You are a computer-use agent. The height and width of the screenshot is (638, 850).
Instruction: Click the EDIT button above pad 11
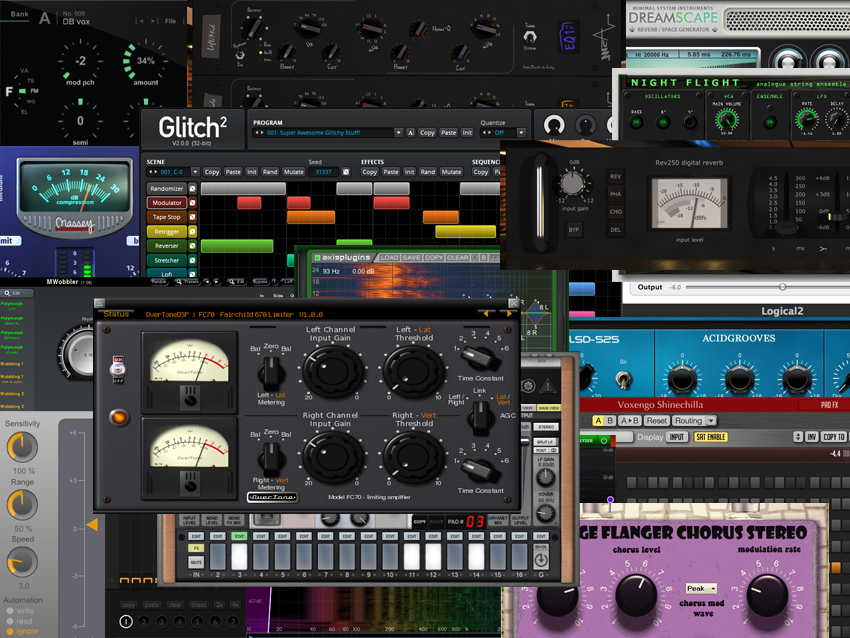pyautogui.click(x=411, y=536)
